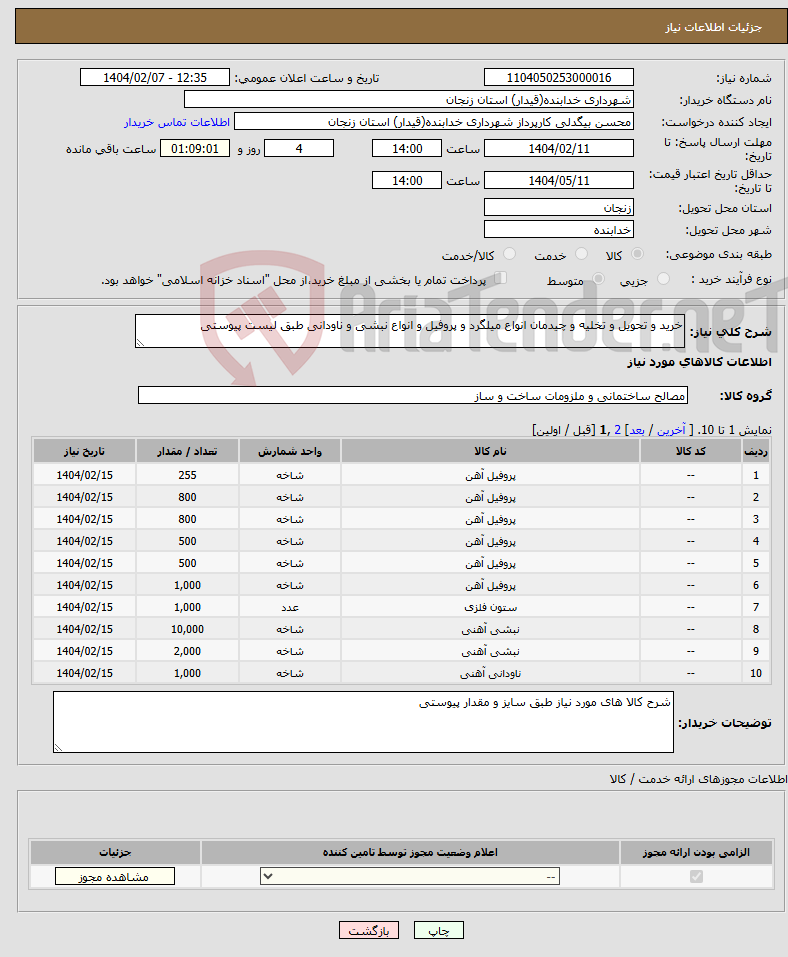788x957 pixels.
Task: Click quantity 2,000 in row 9
Action: tap(187, 651)
